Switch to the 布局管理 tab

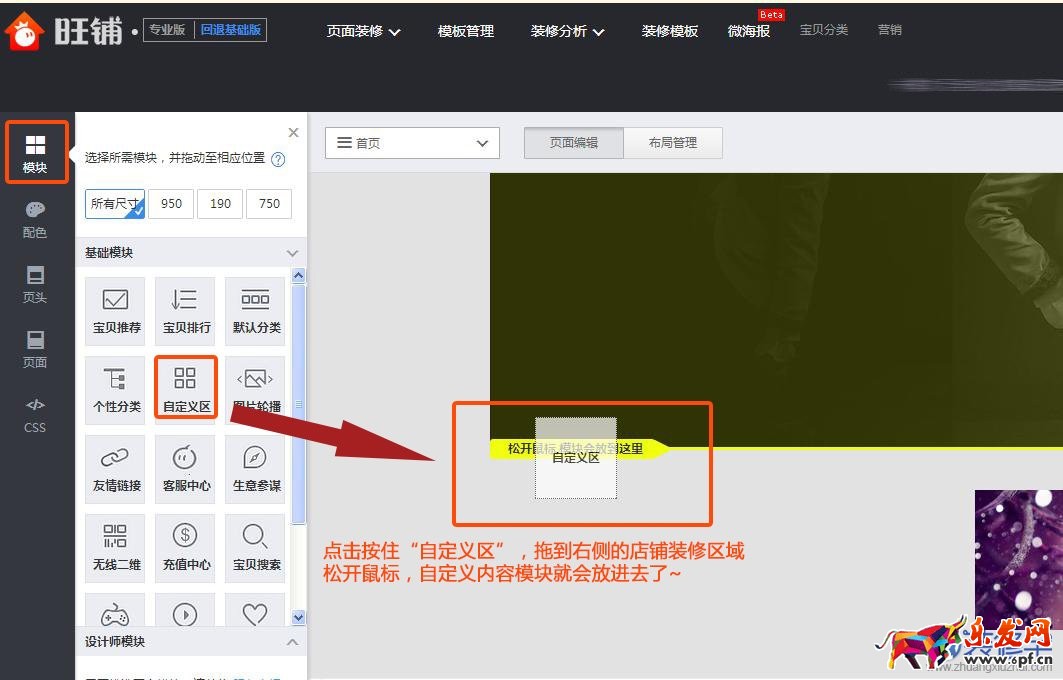point(672,142)
